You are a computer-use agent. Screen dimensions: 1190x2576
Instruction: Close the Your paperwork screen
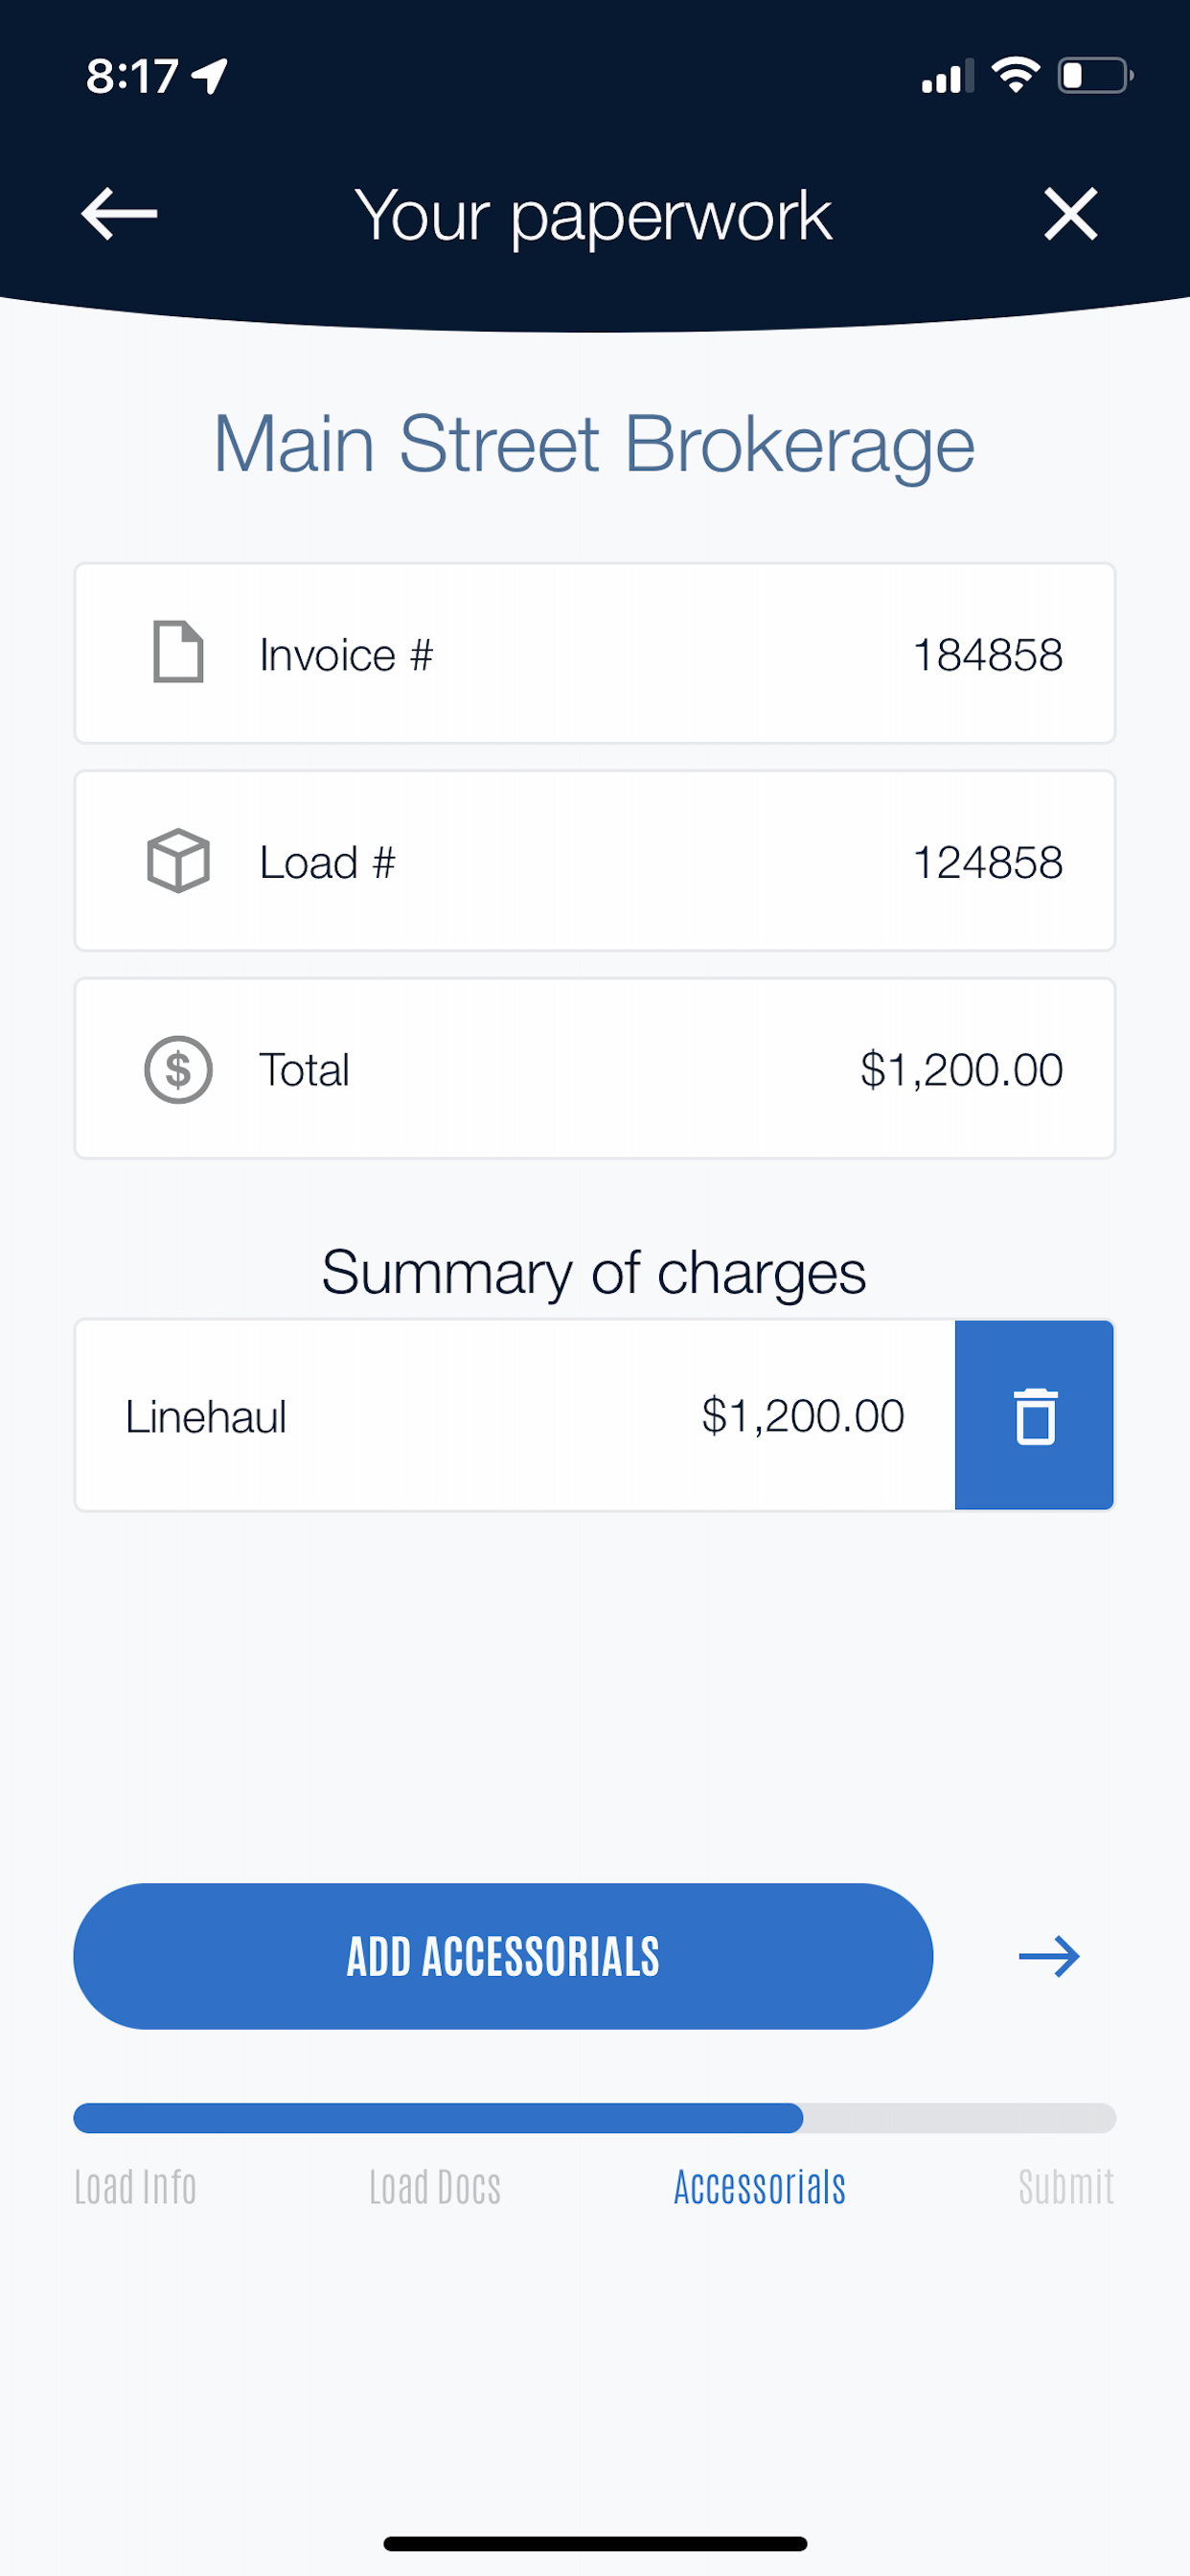pyautogui.click(x=1070, y=214)
